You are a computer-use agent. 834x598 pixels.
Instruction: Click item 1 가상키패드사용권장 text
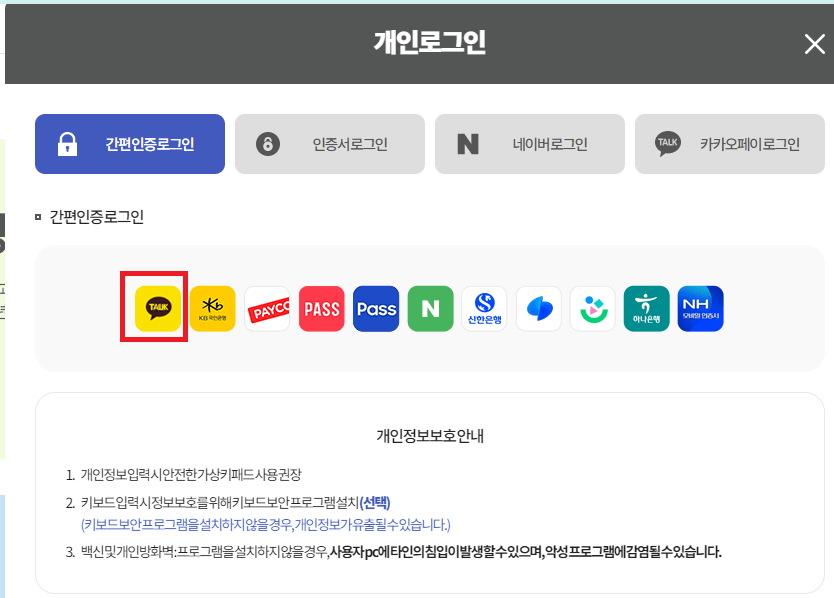tap(191, 475)
